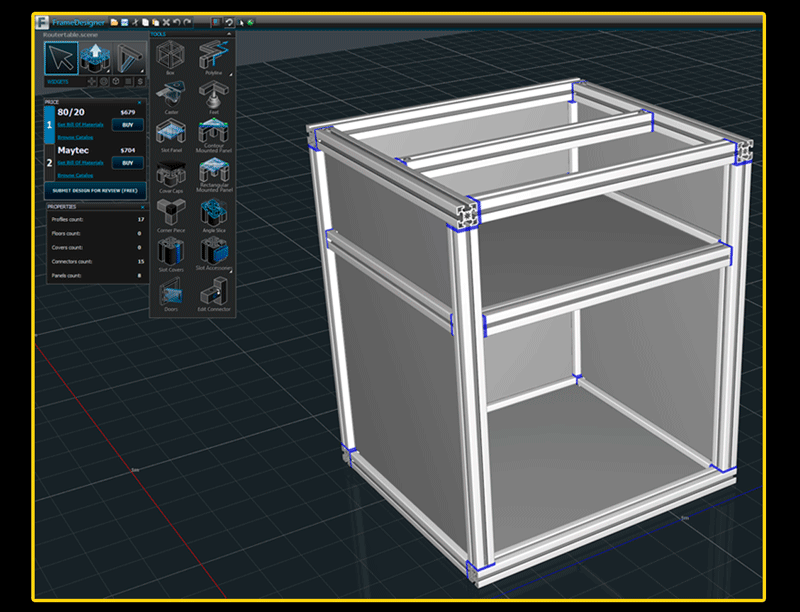Click the Undo arrow in the toolbar
The image size is (800, 612).
pyautogui.click(x=176, y=21)
